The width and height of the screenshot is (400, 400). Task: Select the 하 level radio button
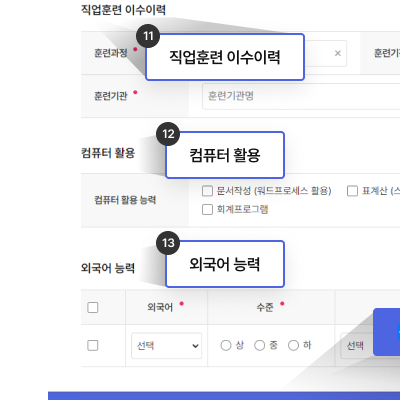(x=293, y=345)
